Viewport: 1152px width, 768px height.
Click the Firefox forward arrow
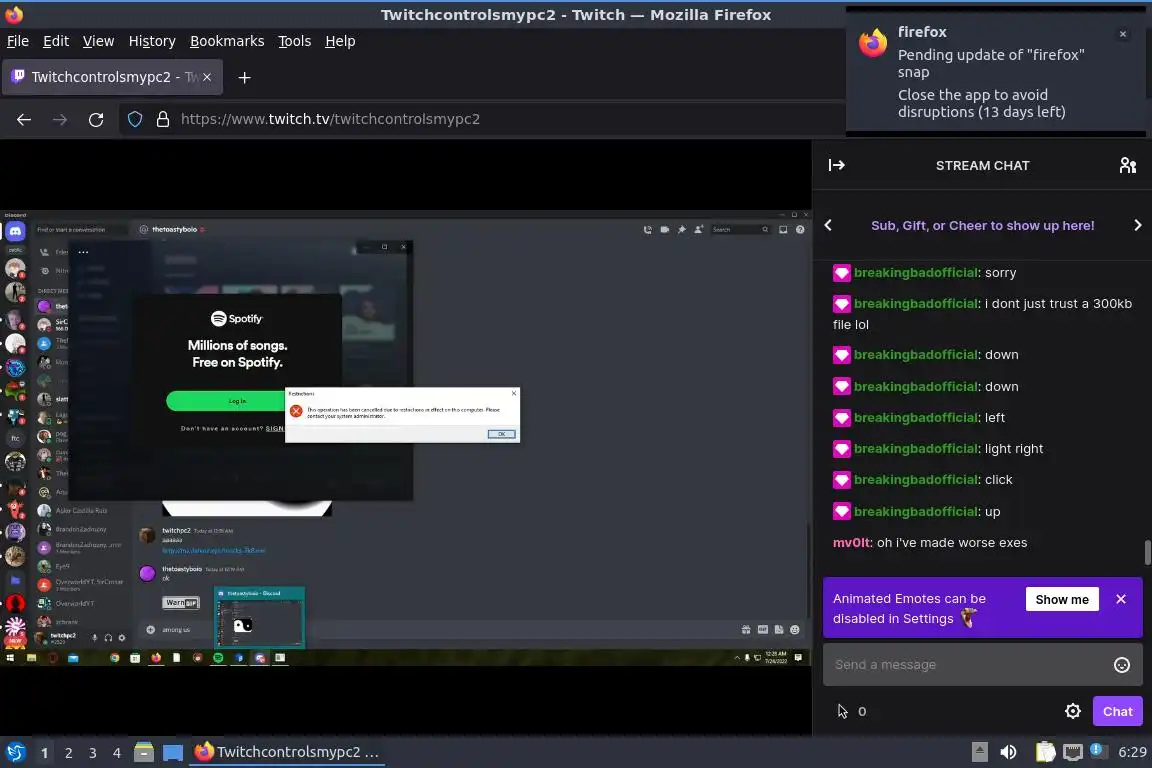[x=60, y=119]
